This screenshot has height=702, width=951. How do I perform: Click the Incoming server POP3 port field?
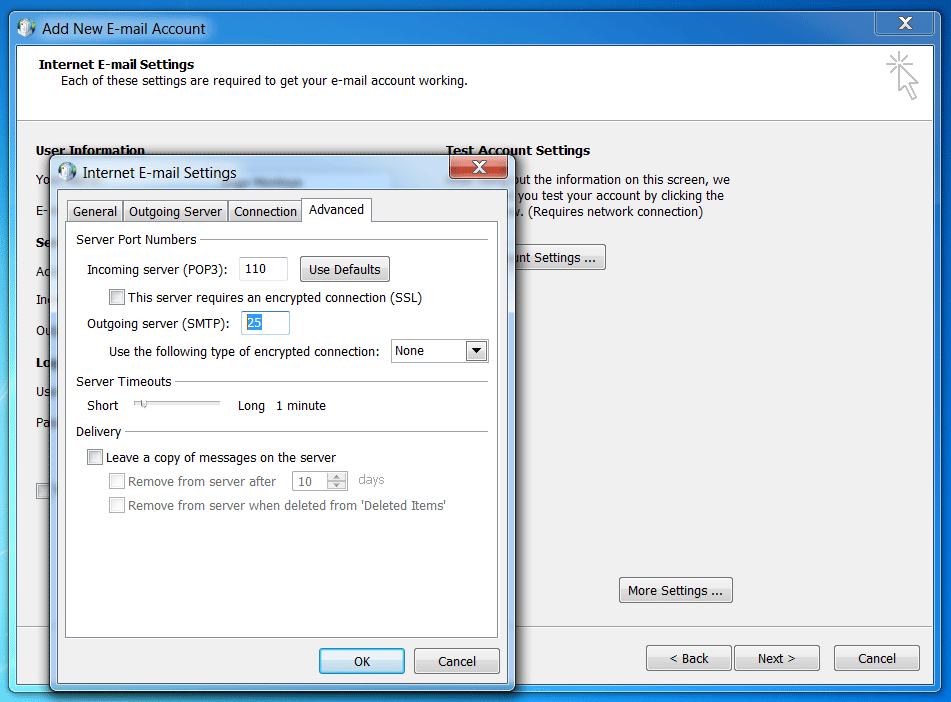point(263,269)
